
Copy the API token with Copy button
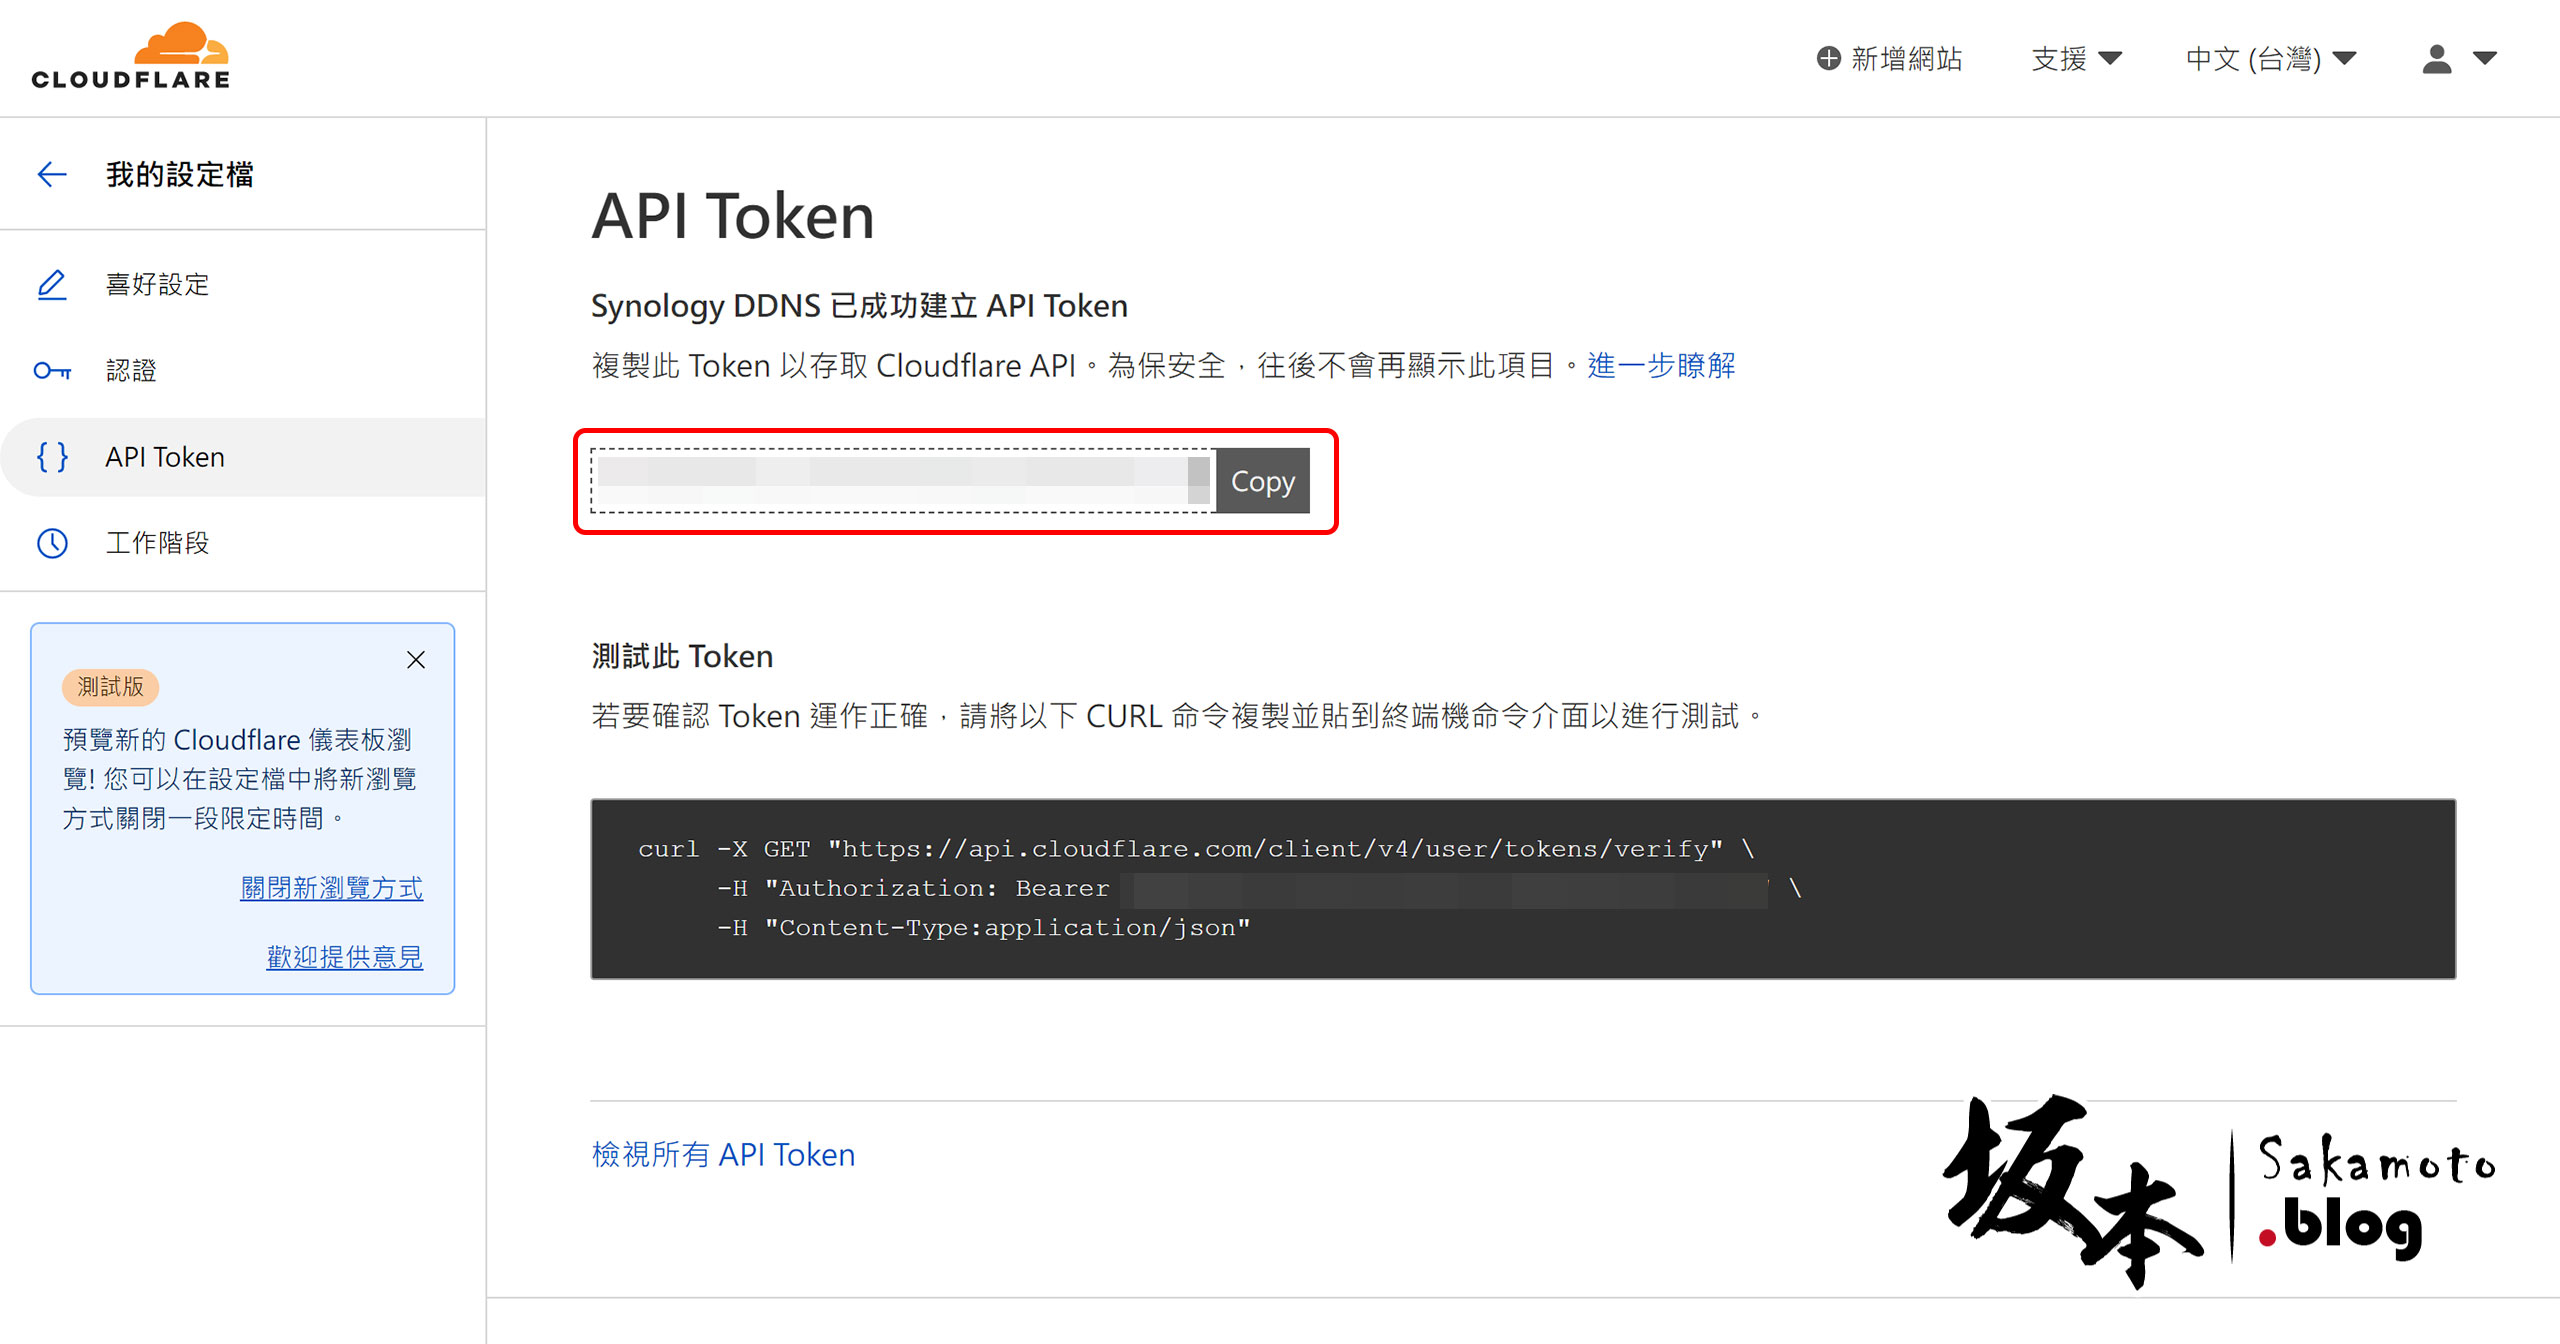point(1263,481)
